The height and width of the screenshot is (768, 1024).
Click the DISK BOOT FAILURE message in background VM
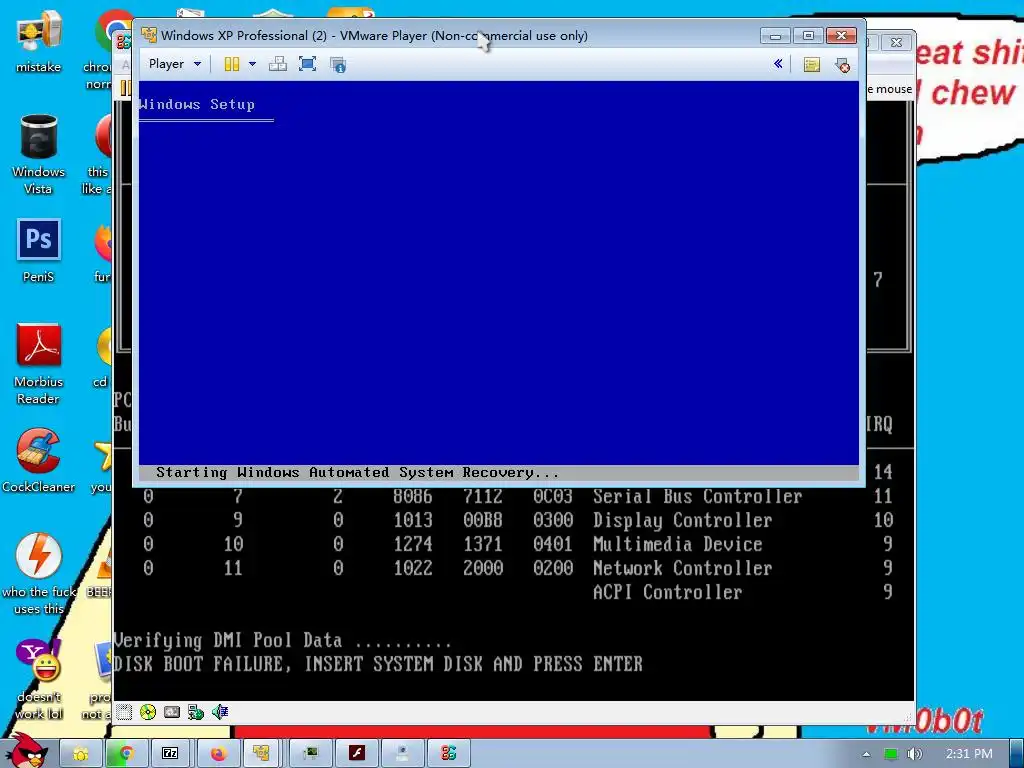coord(378,664)
